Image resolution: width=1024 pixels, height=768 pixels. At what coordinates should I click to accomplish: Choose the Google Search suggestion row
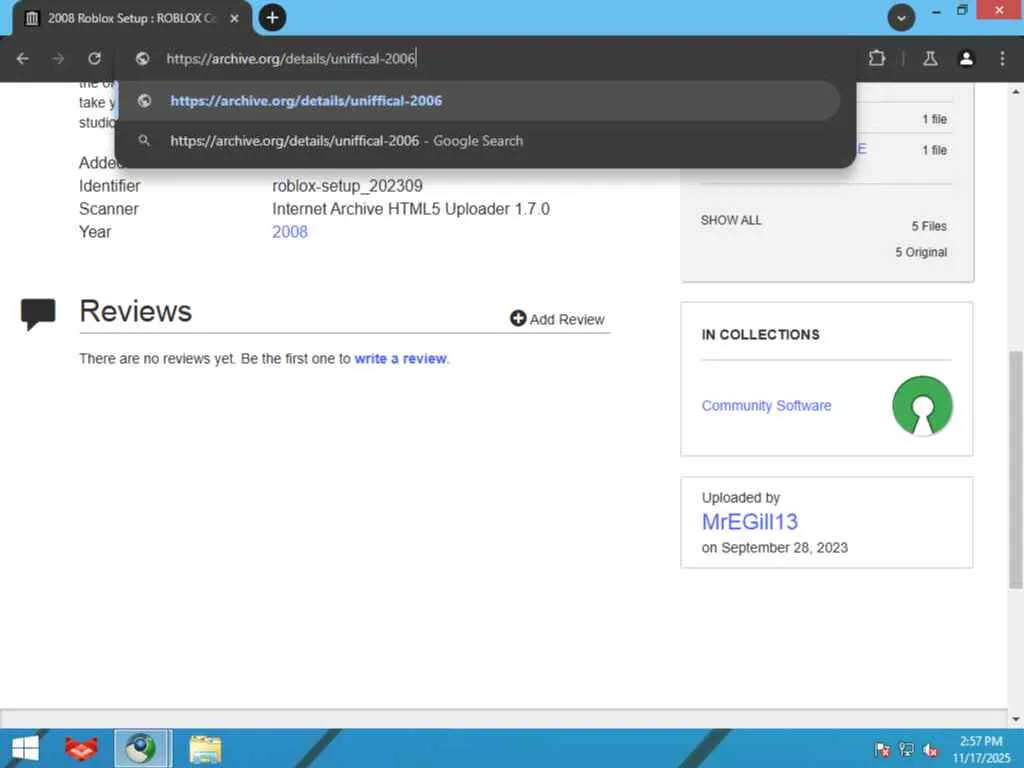coord(478,140)
